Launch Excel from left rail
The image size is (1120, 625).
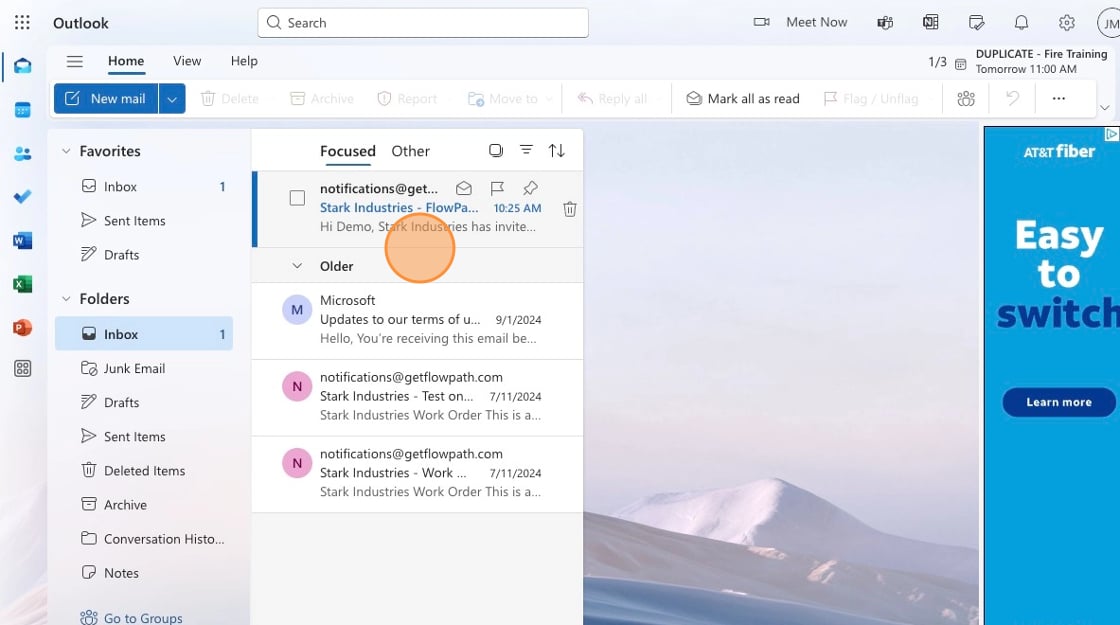[x=22, y=284]
